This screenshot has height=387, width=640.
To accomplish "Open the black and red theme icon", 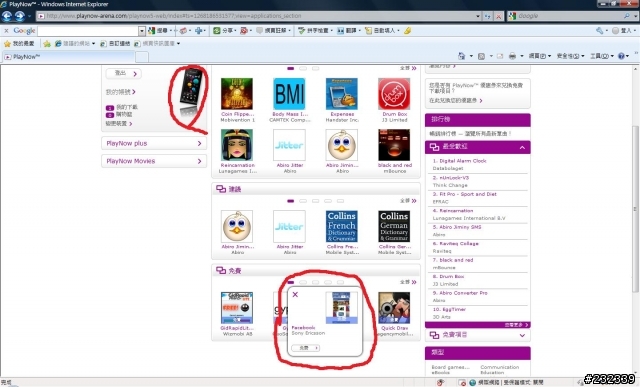I will point(394,145).
